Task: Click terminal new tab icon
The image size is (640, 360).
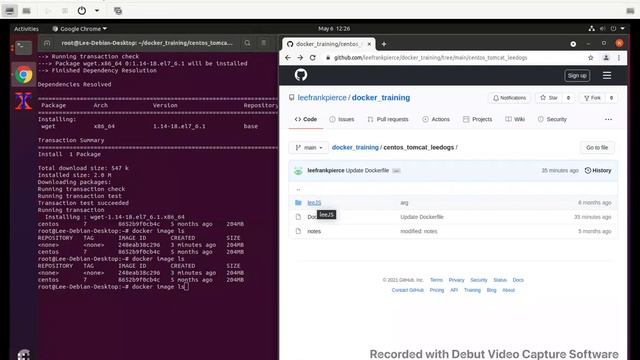Action: (x=47, y=43)
